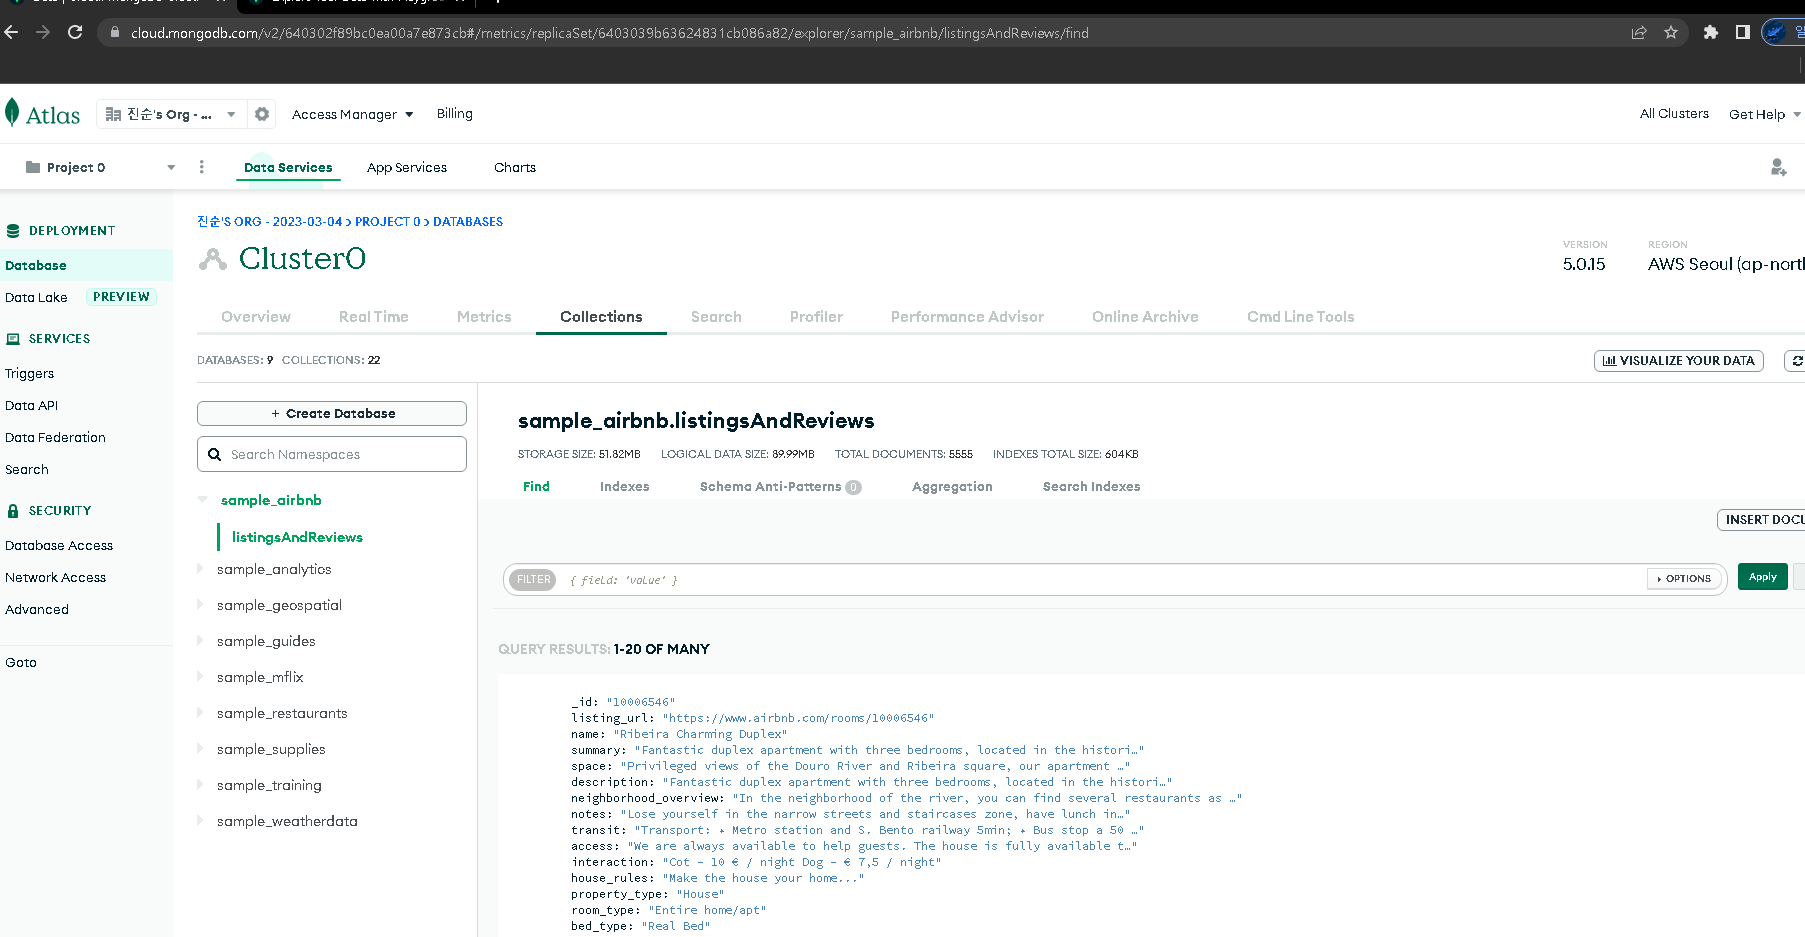Bookmark this page with star icon
This screenshot has width=1805, height=937.
coord(1671,32)
